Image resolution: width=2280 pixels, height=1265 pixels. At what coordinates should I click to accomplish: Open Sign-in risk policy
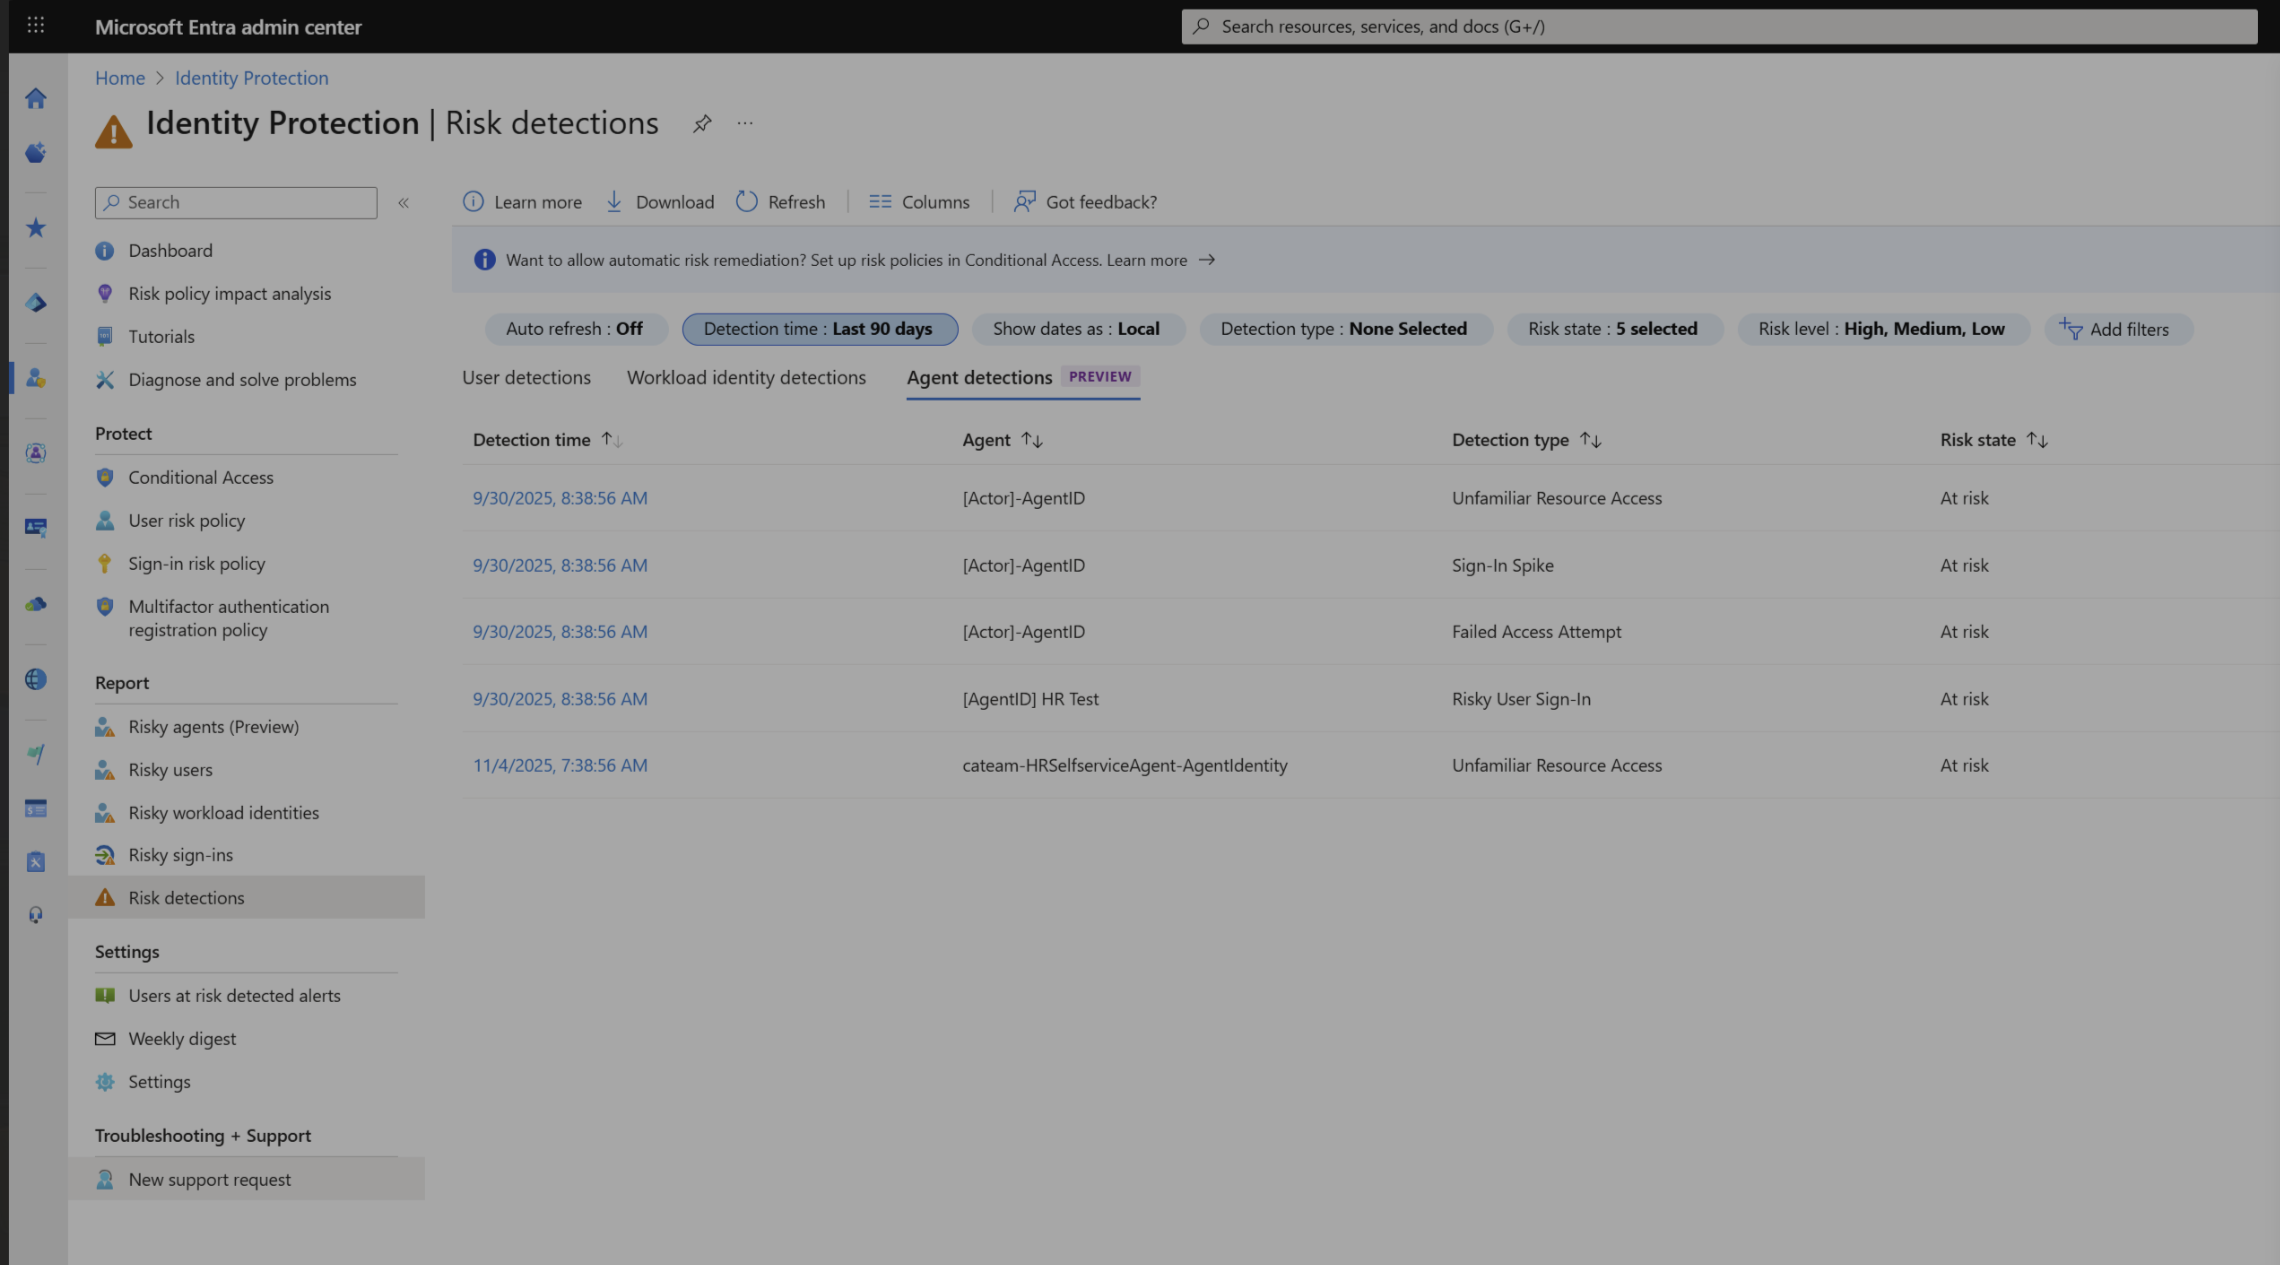click(x=196, y=564)
